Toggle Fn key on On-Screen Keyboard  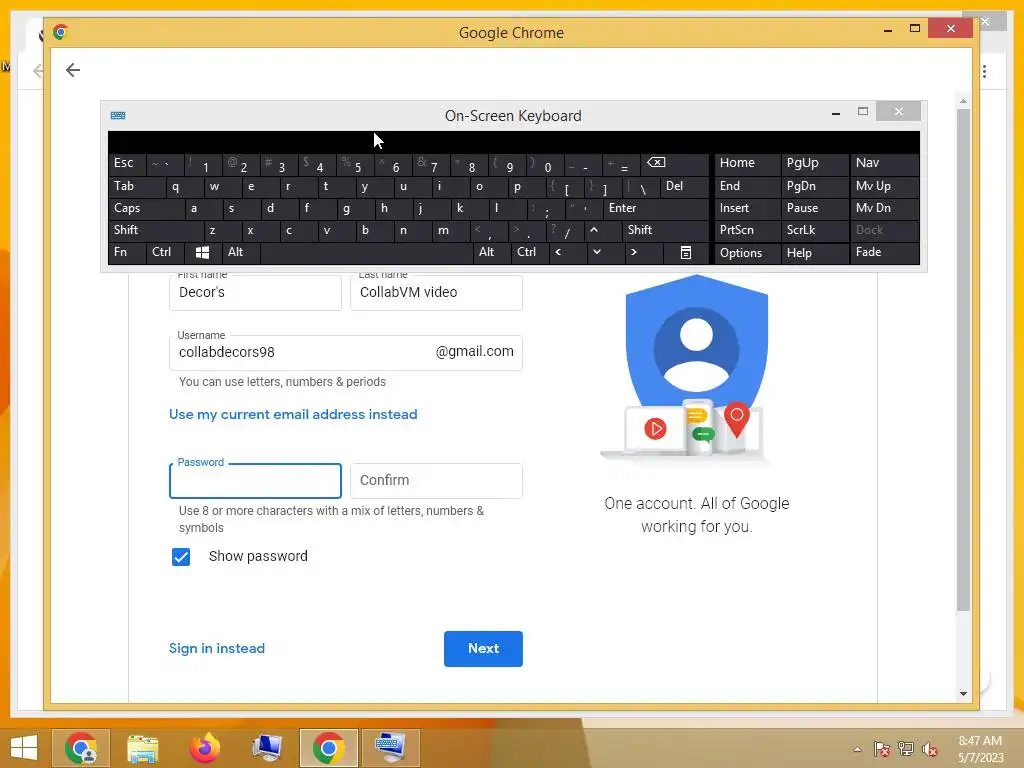(x=127, y=252)
